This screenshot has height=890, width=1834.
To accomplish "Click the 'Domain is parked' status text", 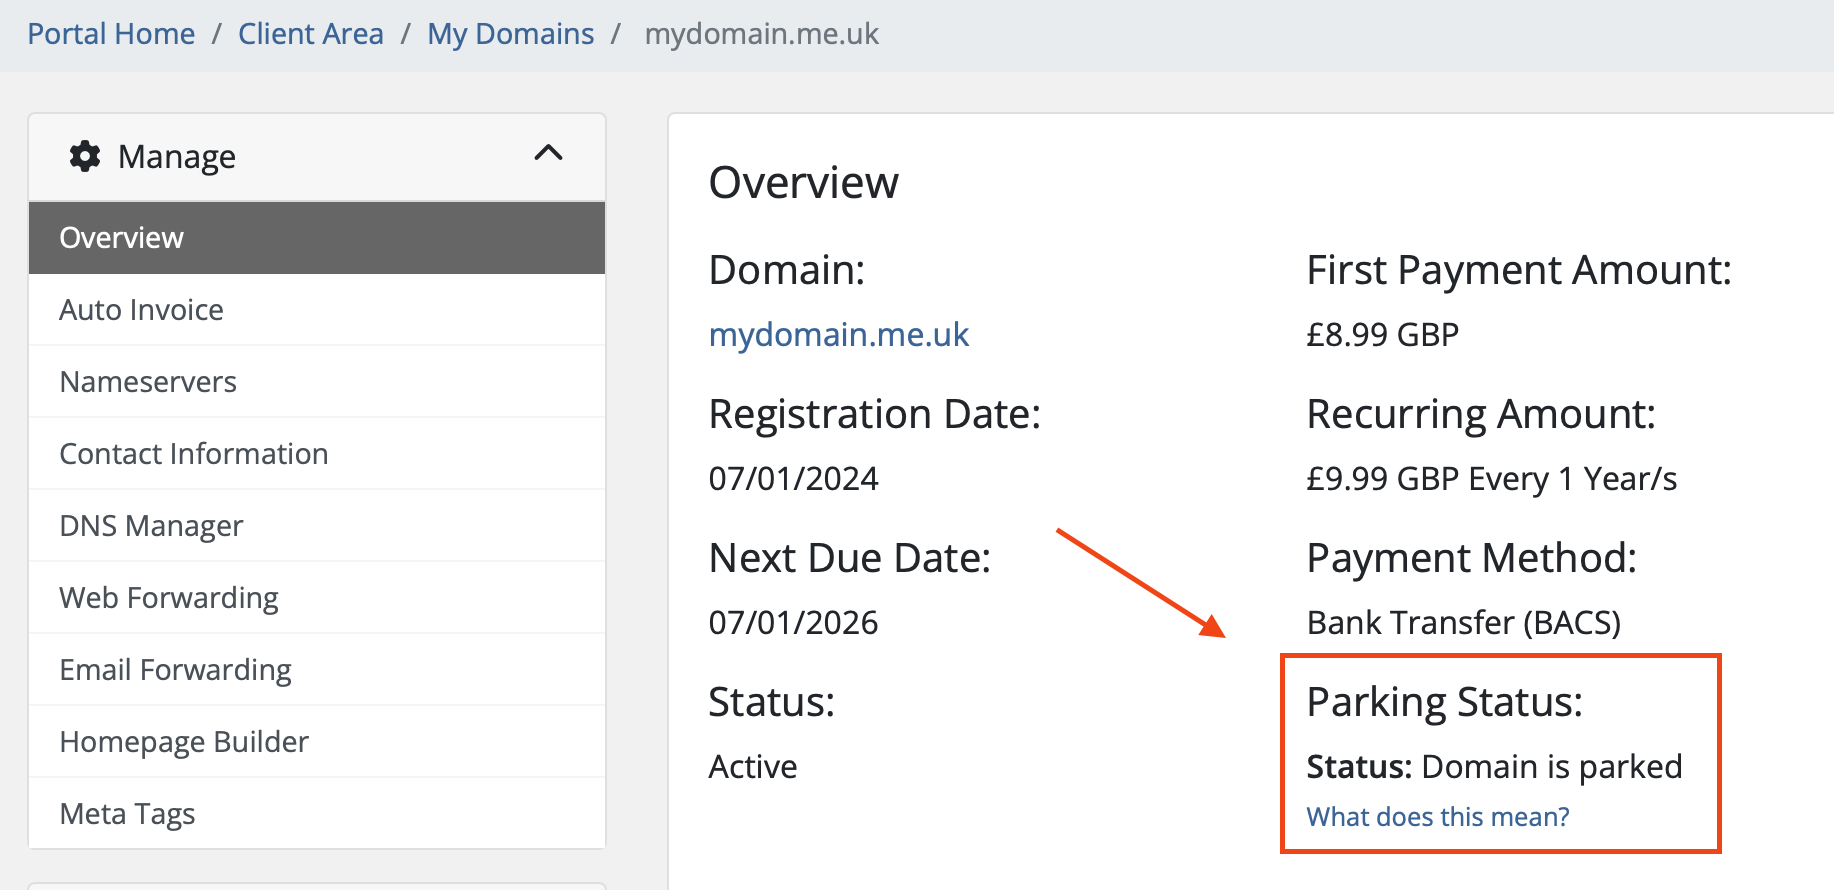I will [1551, 767].
